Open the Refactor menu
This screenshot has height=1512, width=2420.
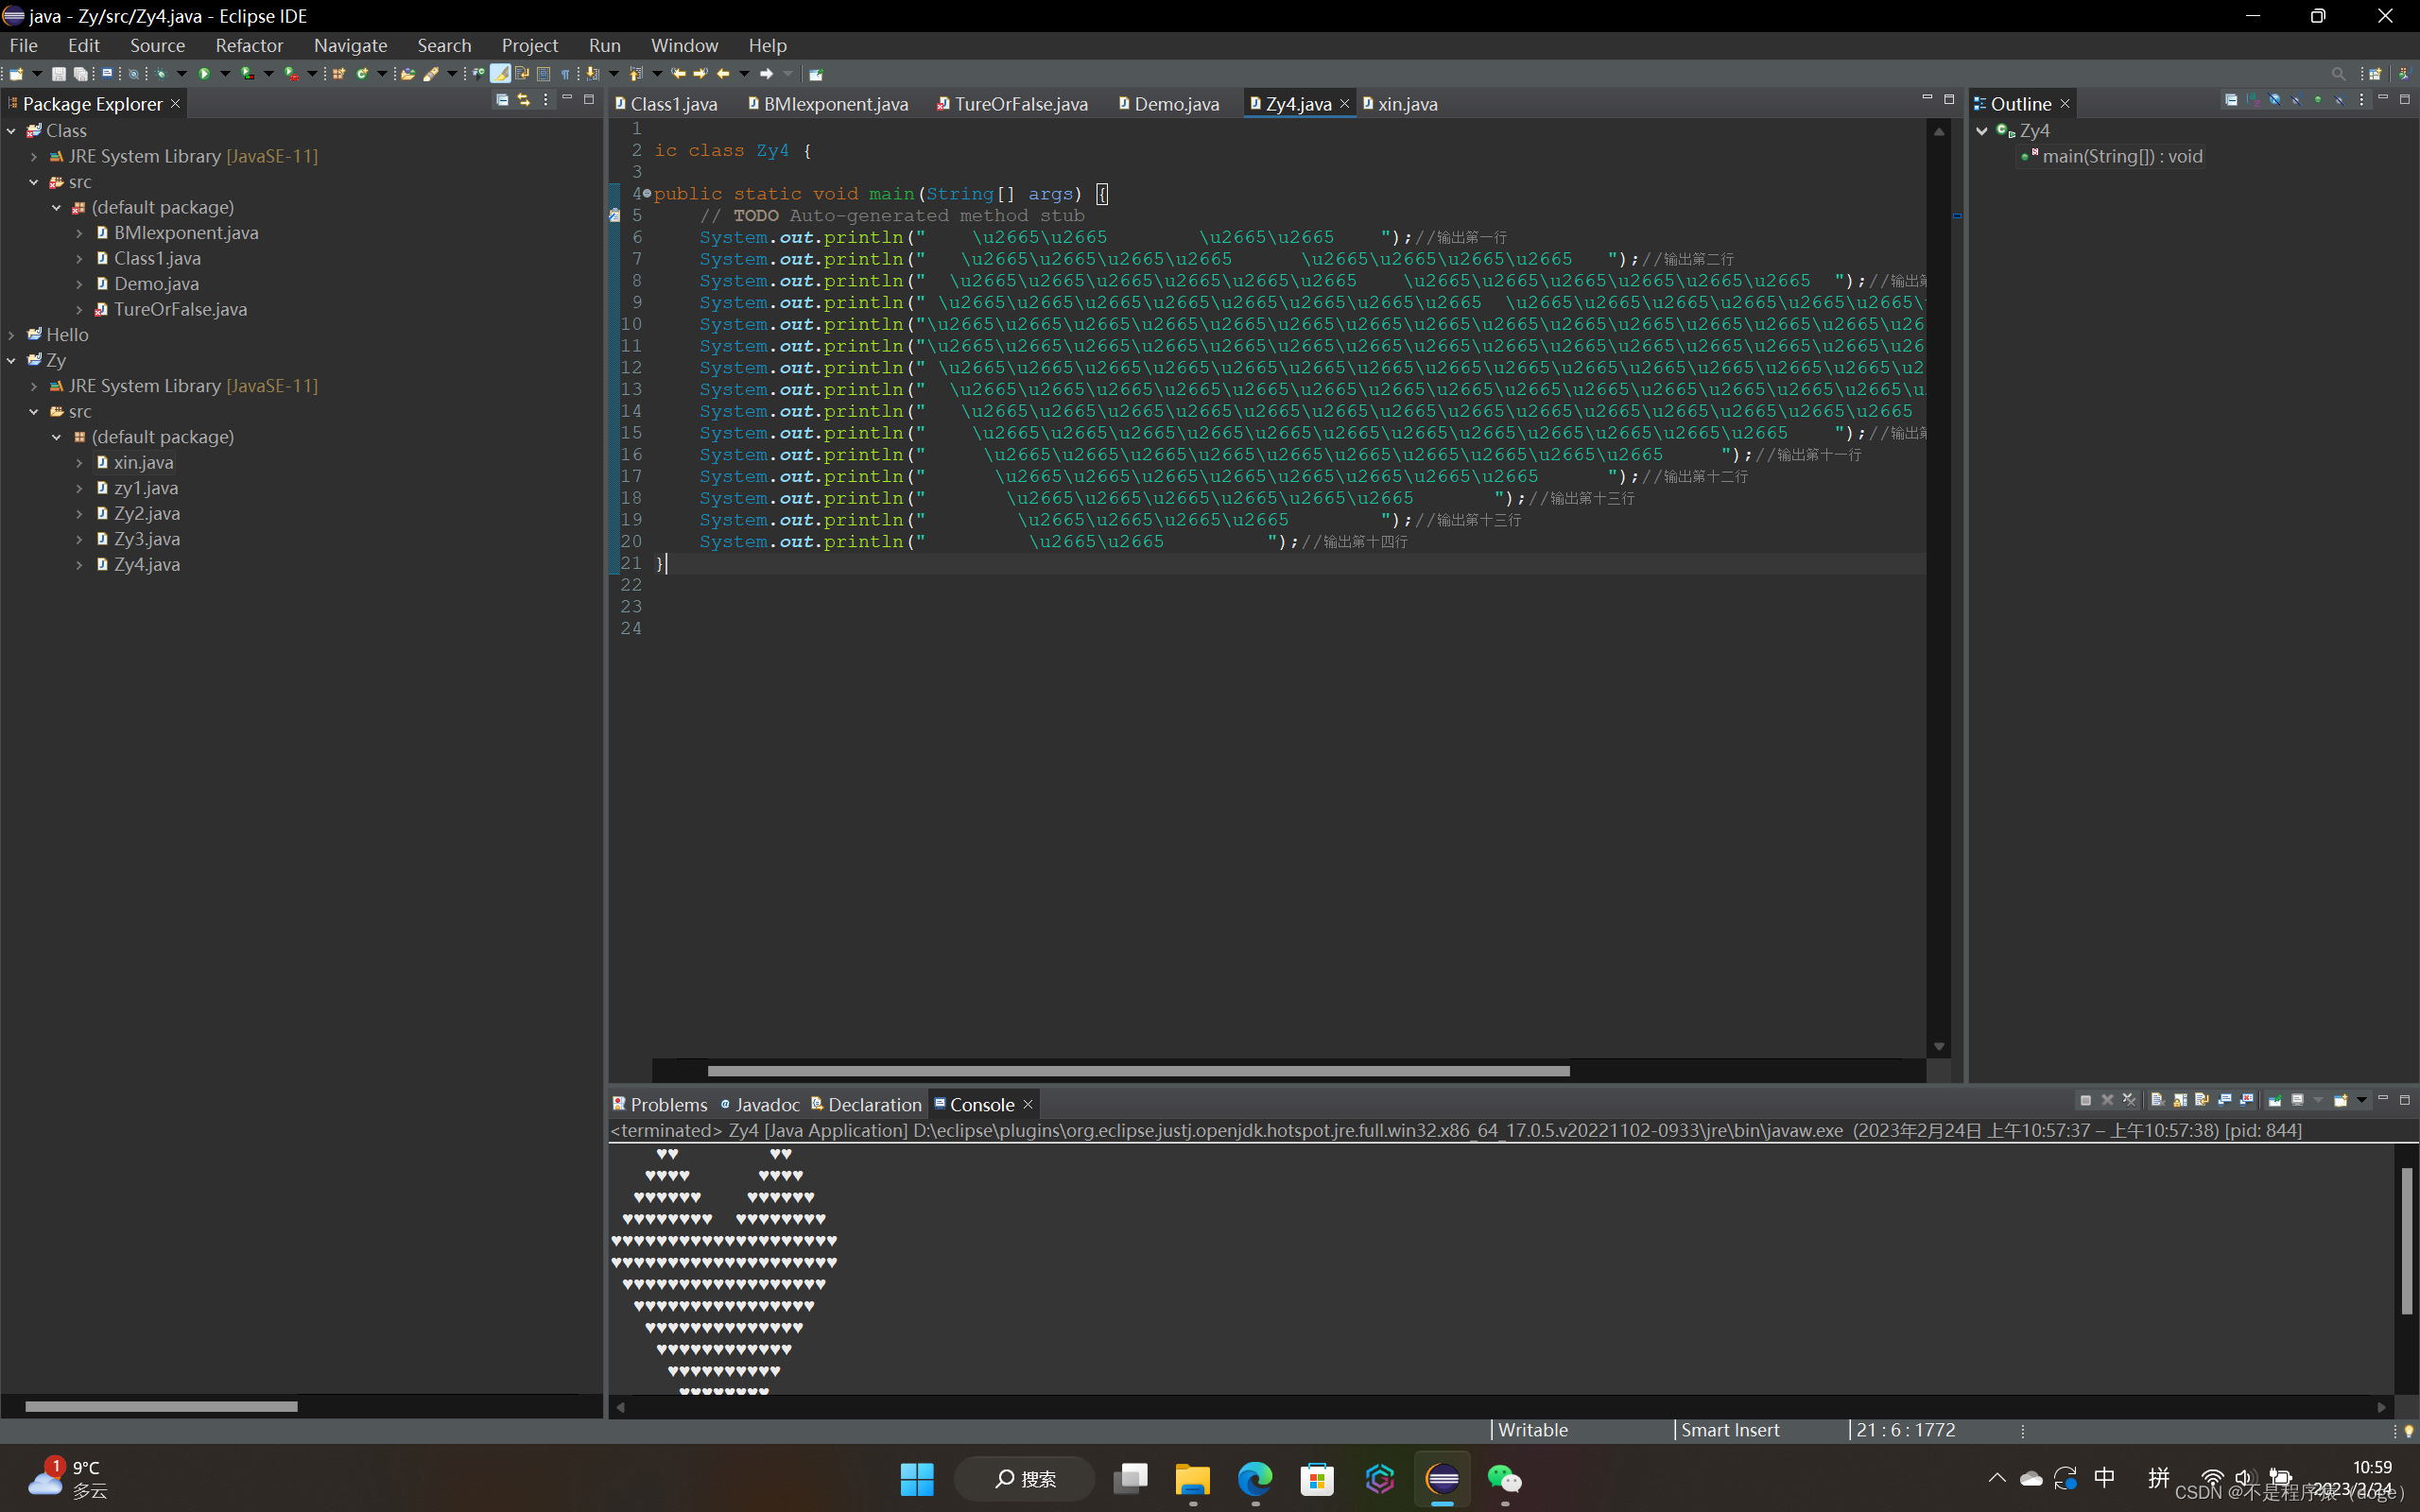249,45
